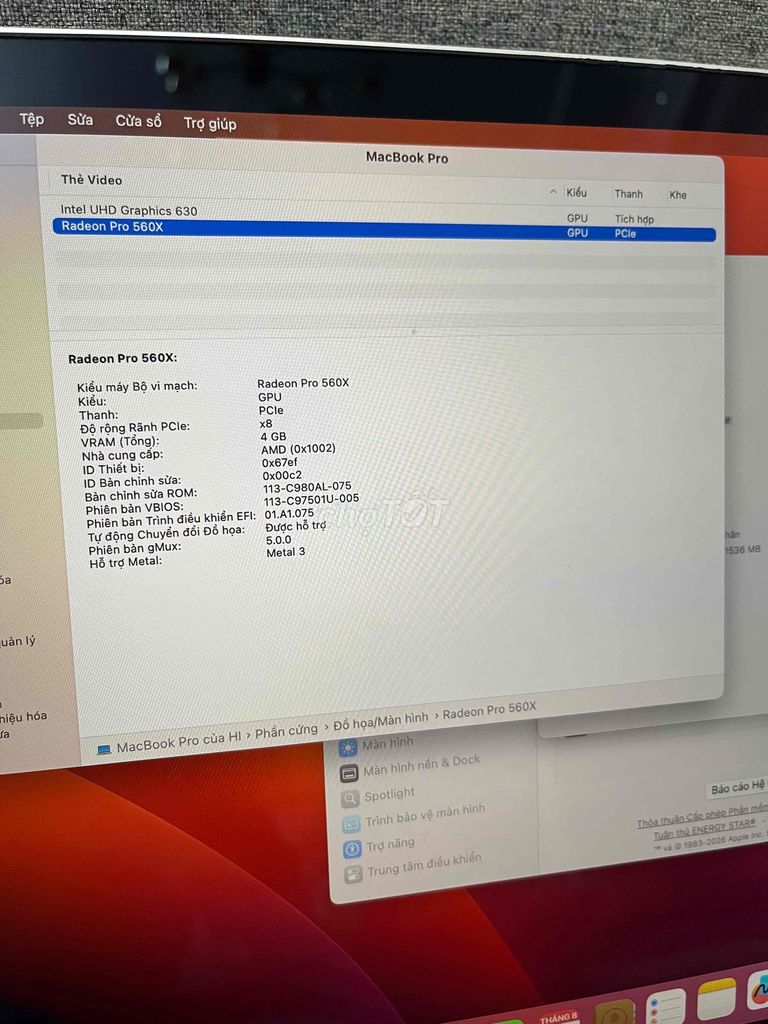Image resolution: width=768 pixels, height=1024 pixels.
Task: Sort by the Khe column header
Action: (x=677, y=195)
